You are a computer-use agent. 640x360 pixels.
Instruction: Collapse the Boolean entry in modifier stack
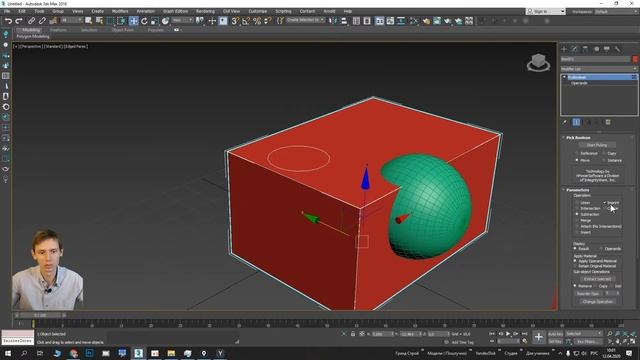564,77
